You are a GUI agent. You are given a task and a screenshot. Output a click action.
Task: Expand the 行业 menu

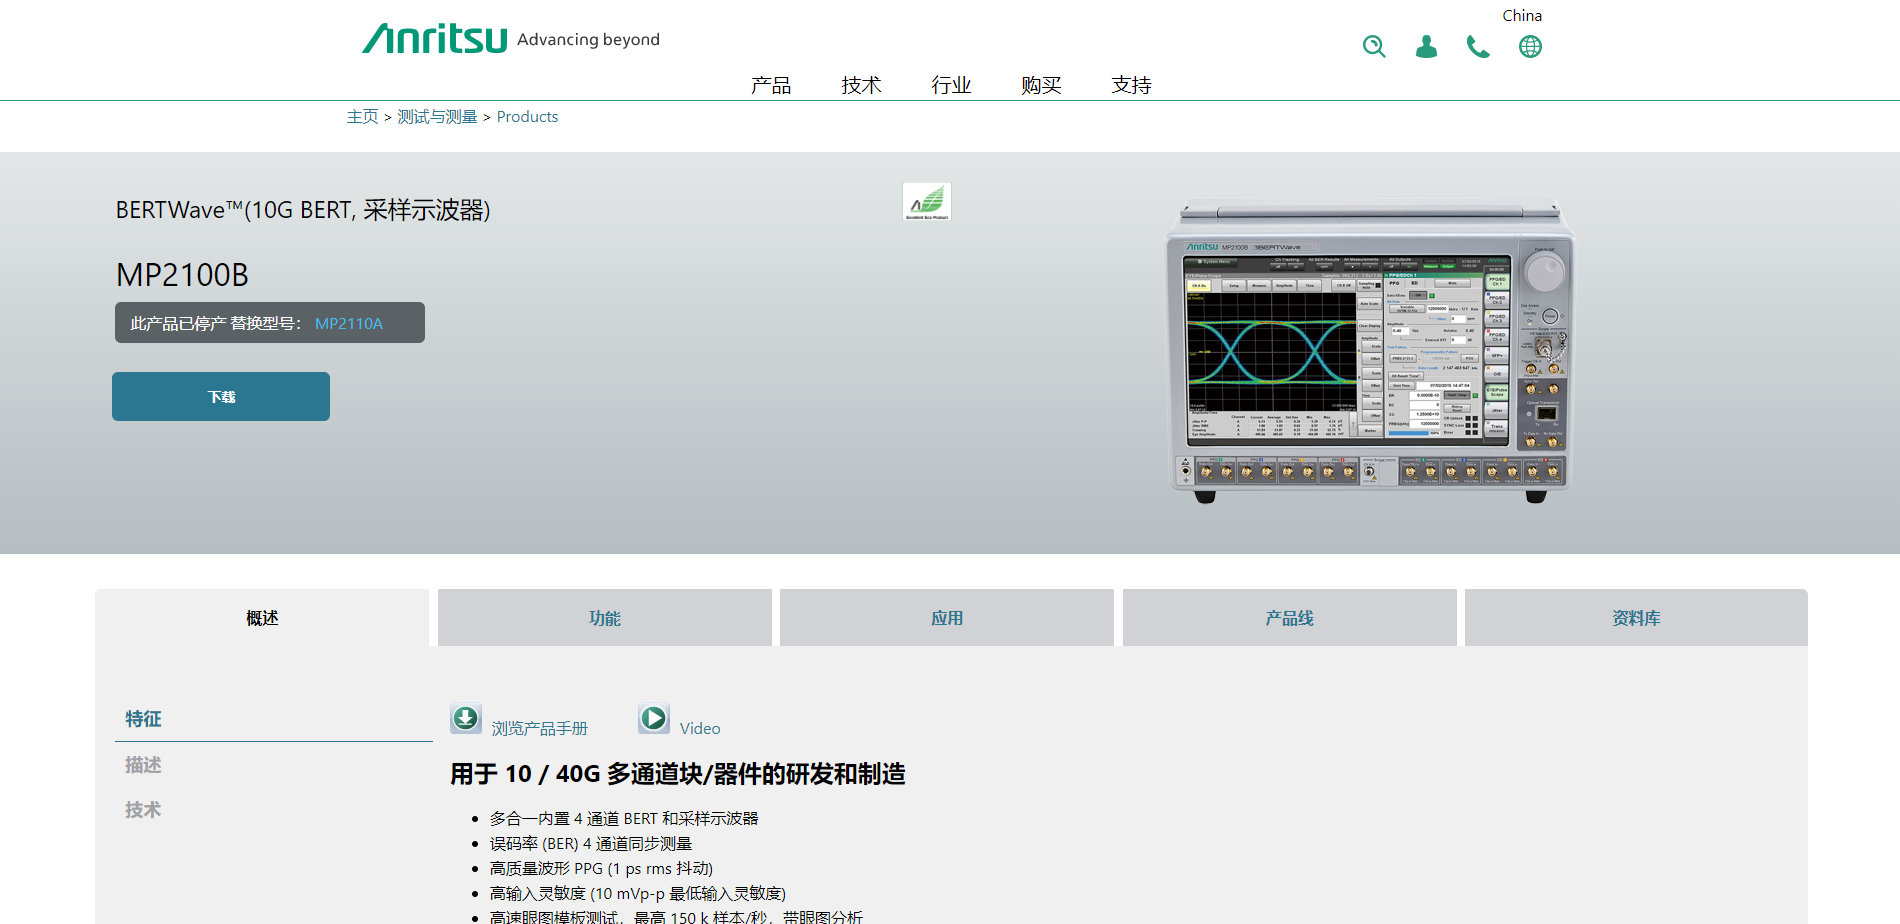coord(951,85)
